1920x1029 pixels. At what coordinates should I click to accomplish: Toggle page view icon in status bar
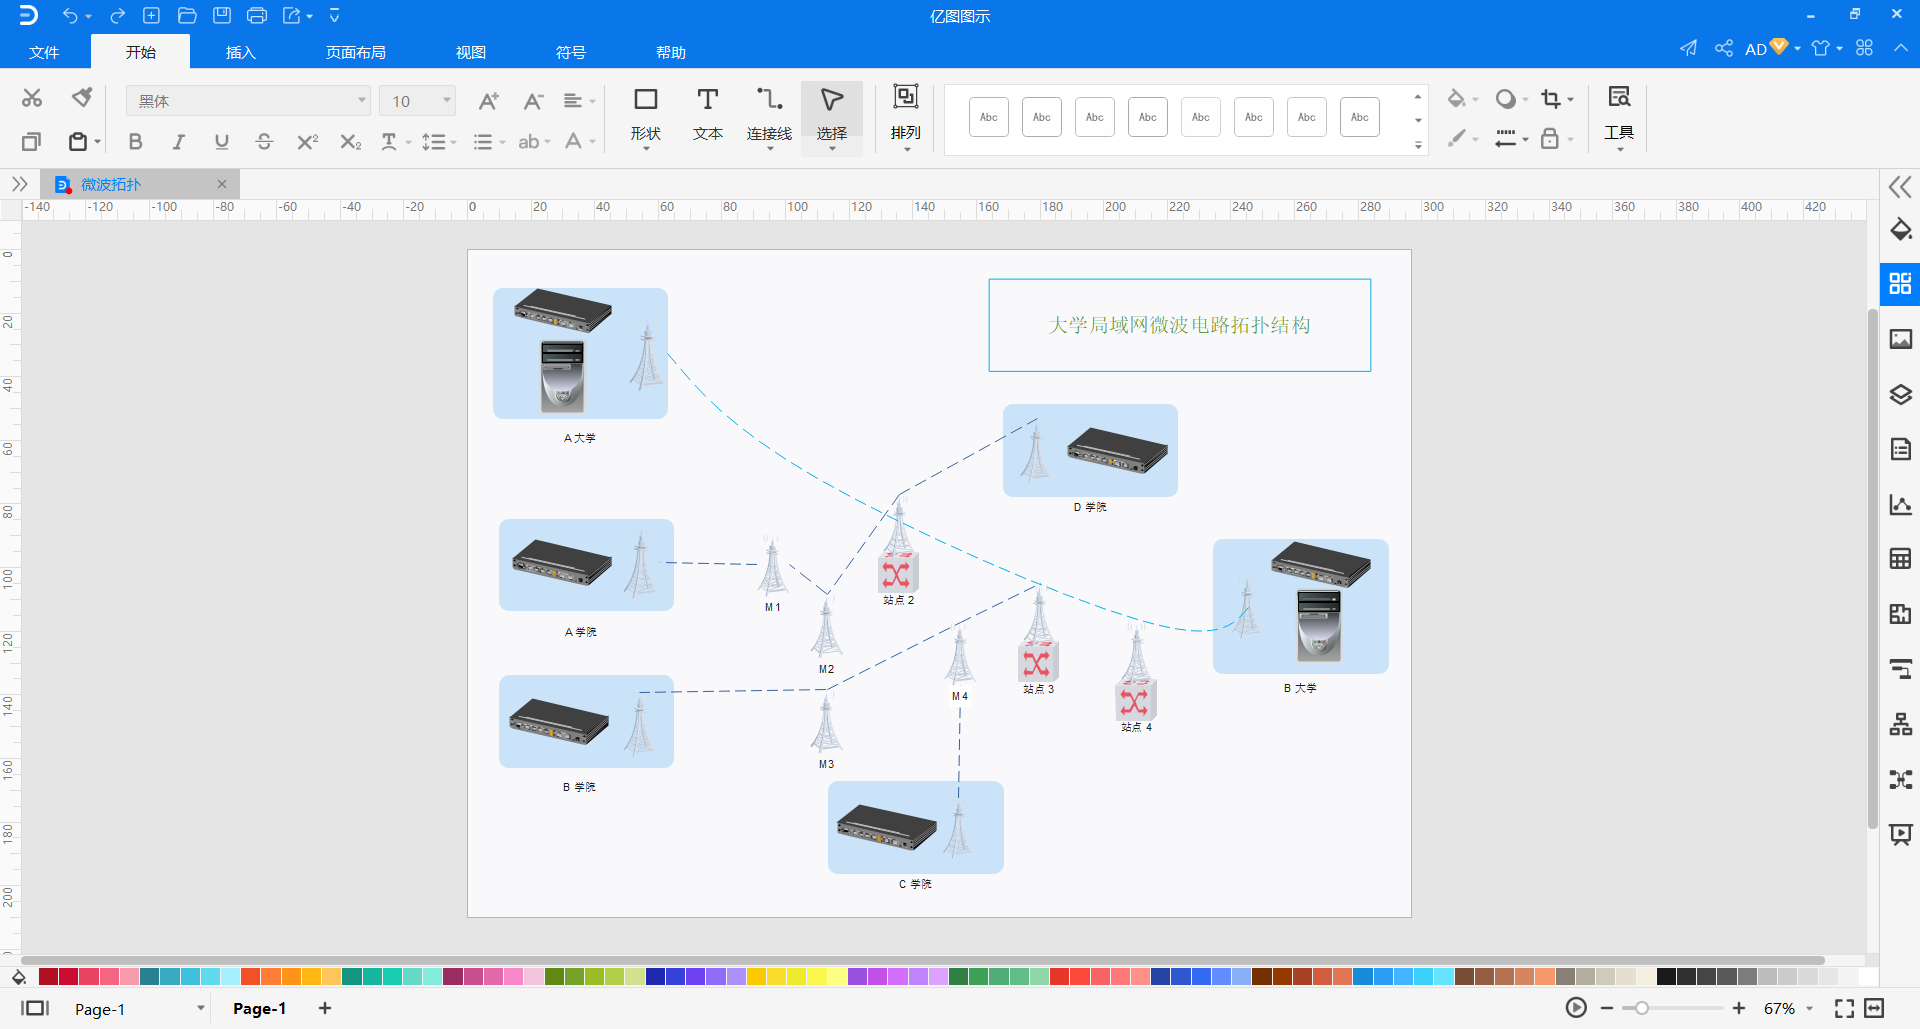point(35,1008)
